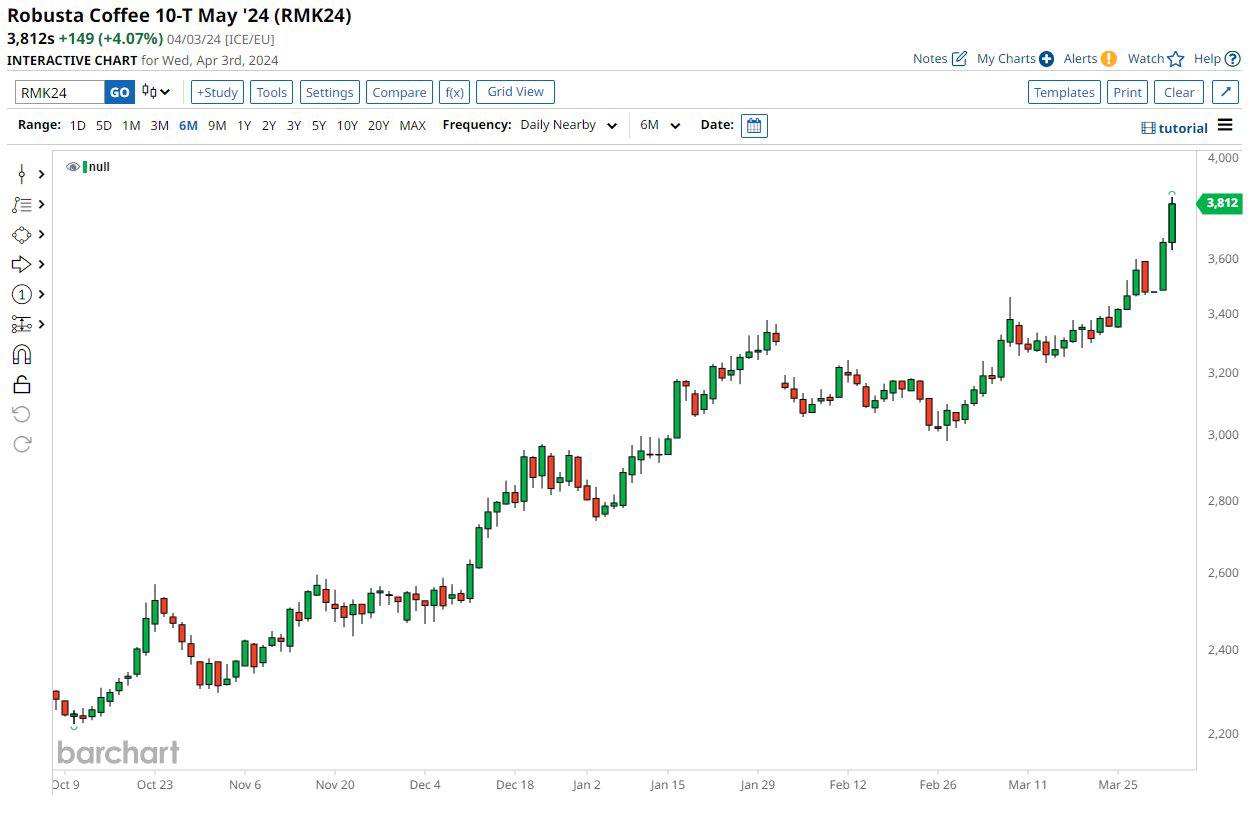Click the RMK24 symbol input field
Image resolution: width=1260 pixels, height=816 pixels.
click(59, 92)
